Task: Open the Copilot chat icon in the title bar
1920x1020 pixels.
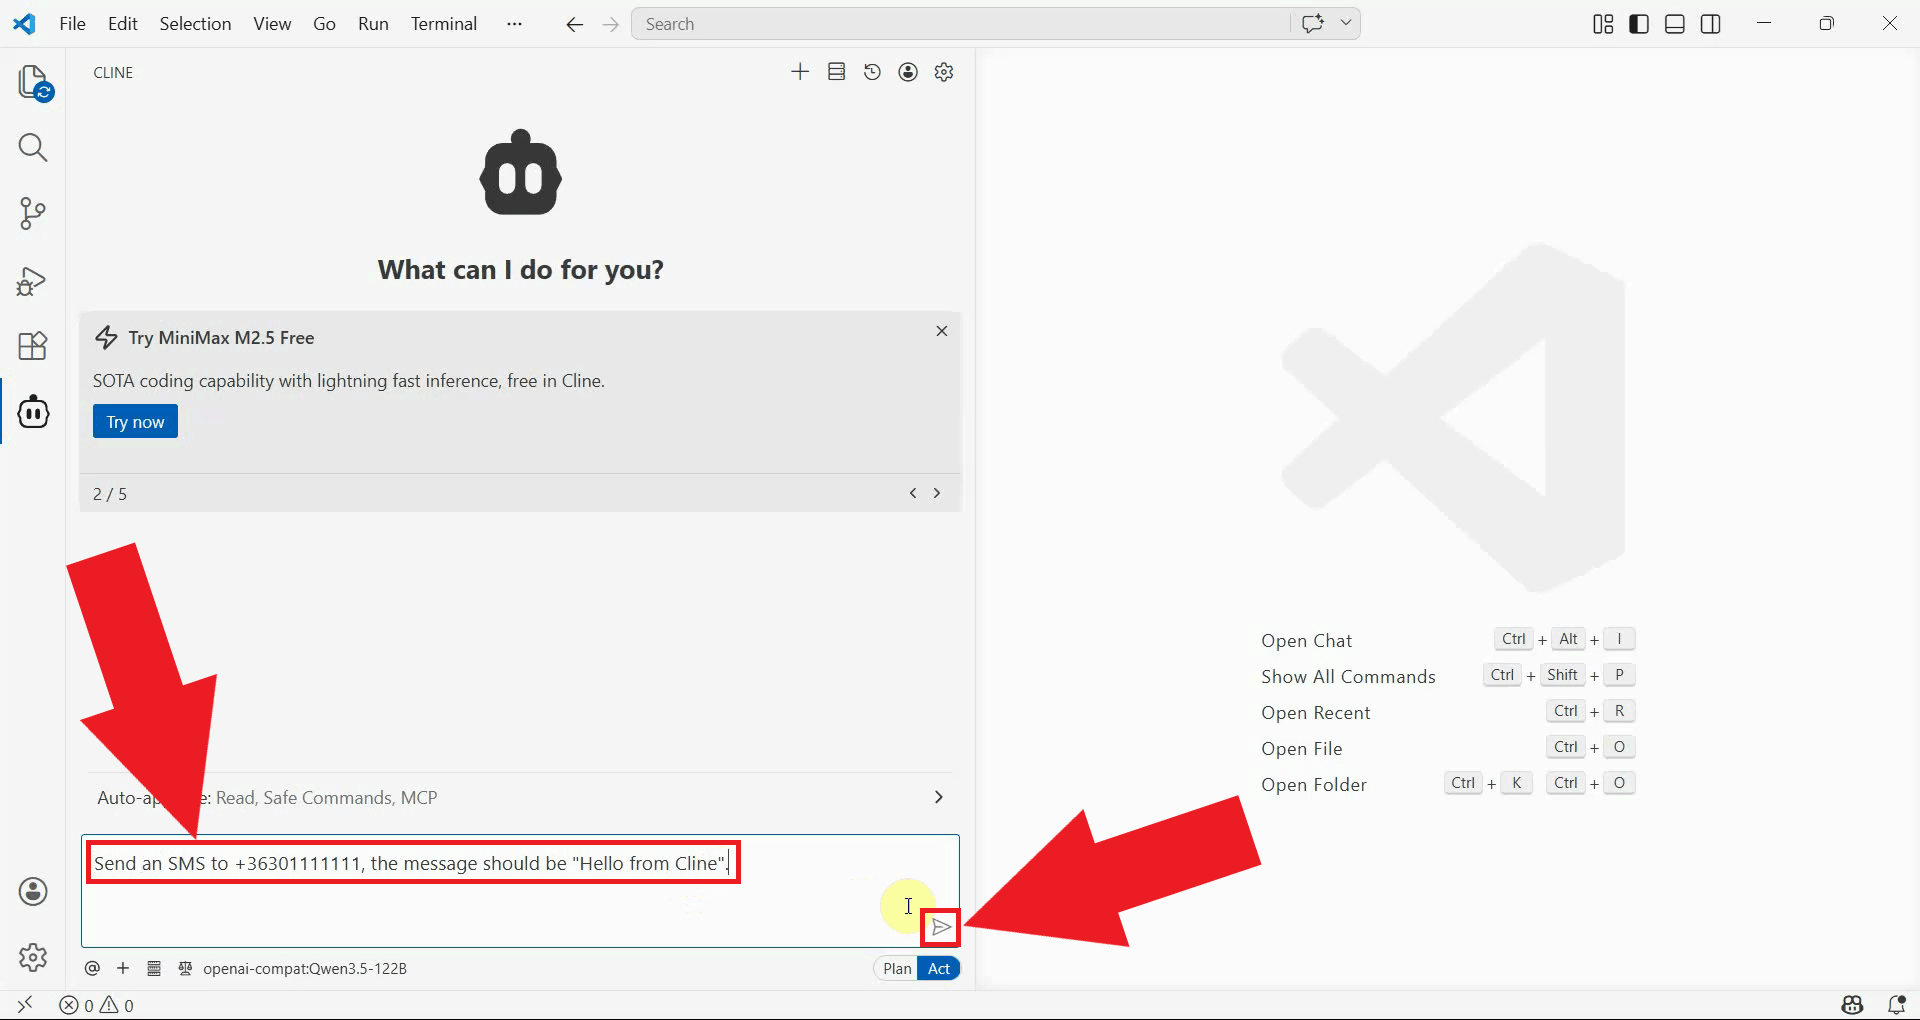Action: [1313, 23]
